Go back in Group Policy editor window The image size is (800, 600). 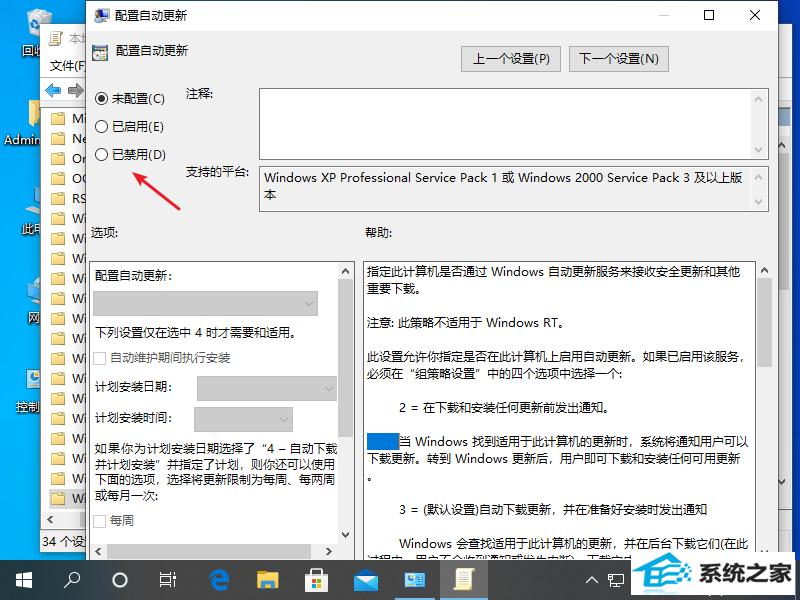tap(53, 91)
